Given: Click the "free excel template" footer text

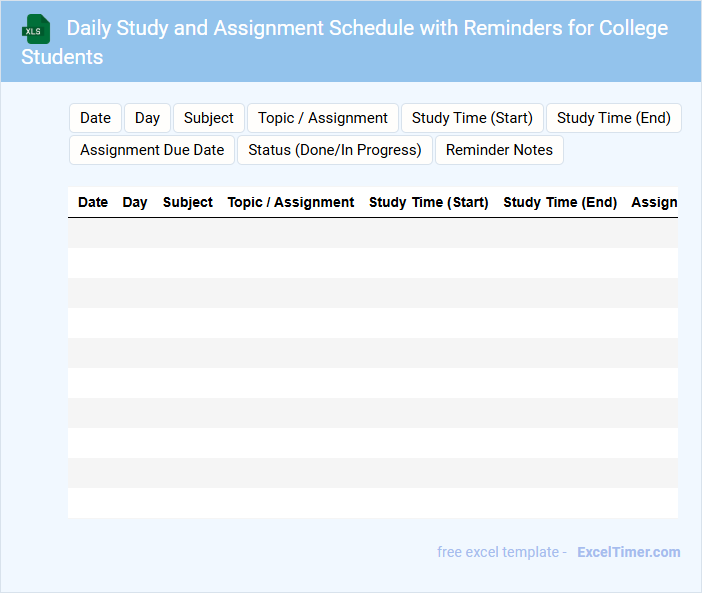Looking at the screenshot, I should click(501, 552).
